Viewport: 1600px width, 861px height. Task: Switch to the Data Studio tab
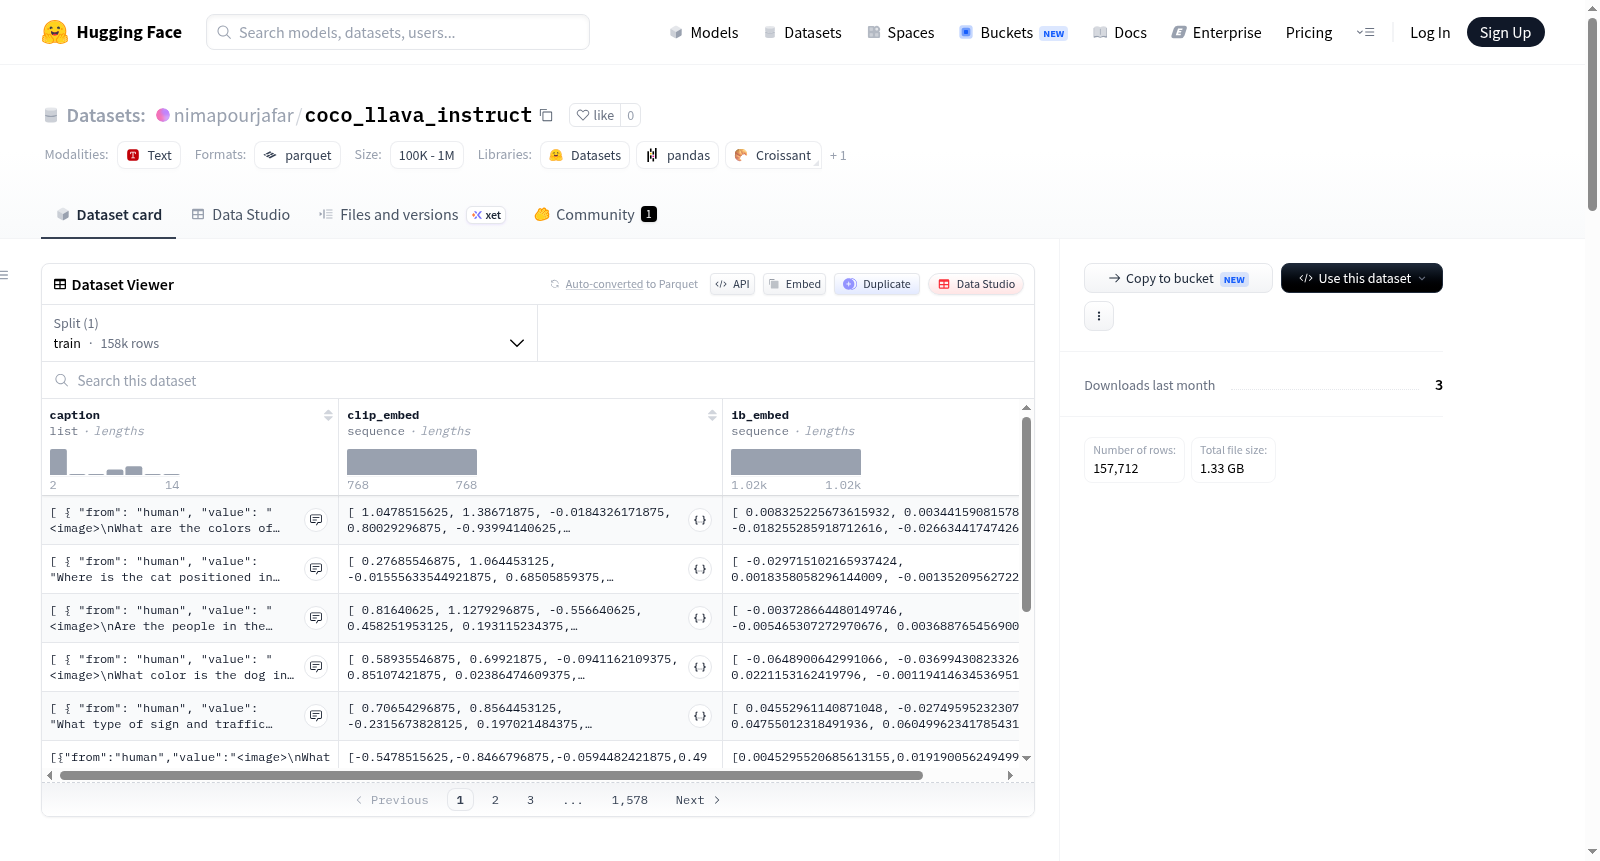pyautogui.click(x=241, y=214)
